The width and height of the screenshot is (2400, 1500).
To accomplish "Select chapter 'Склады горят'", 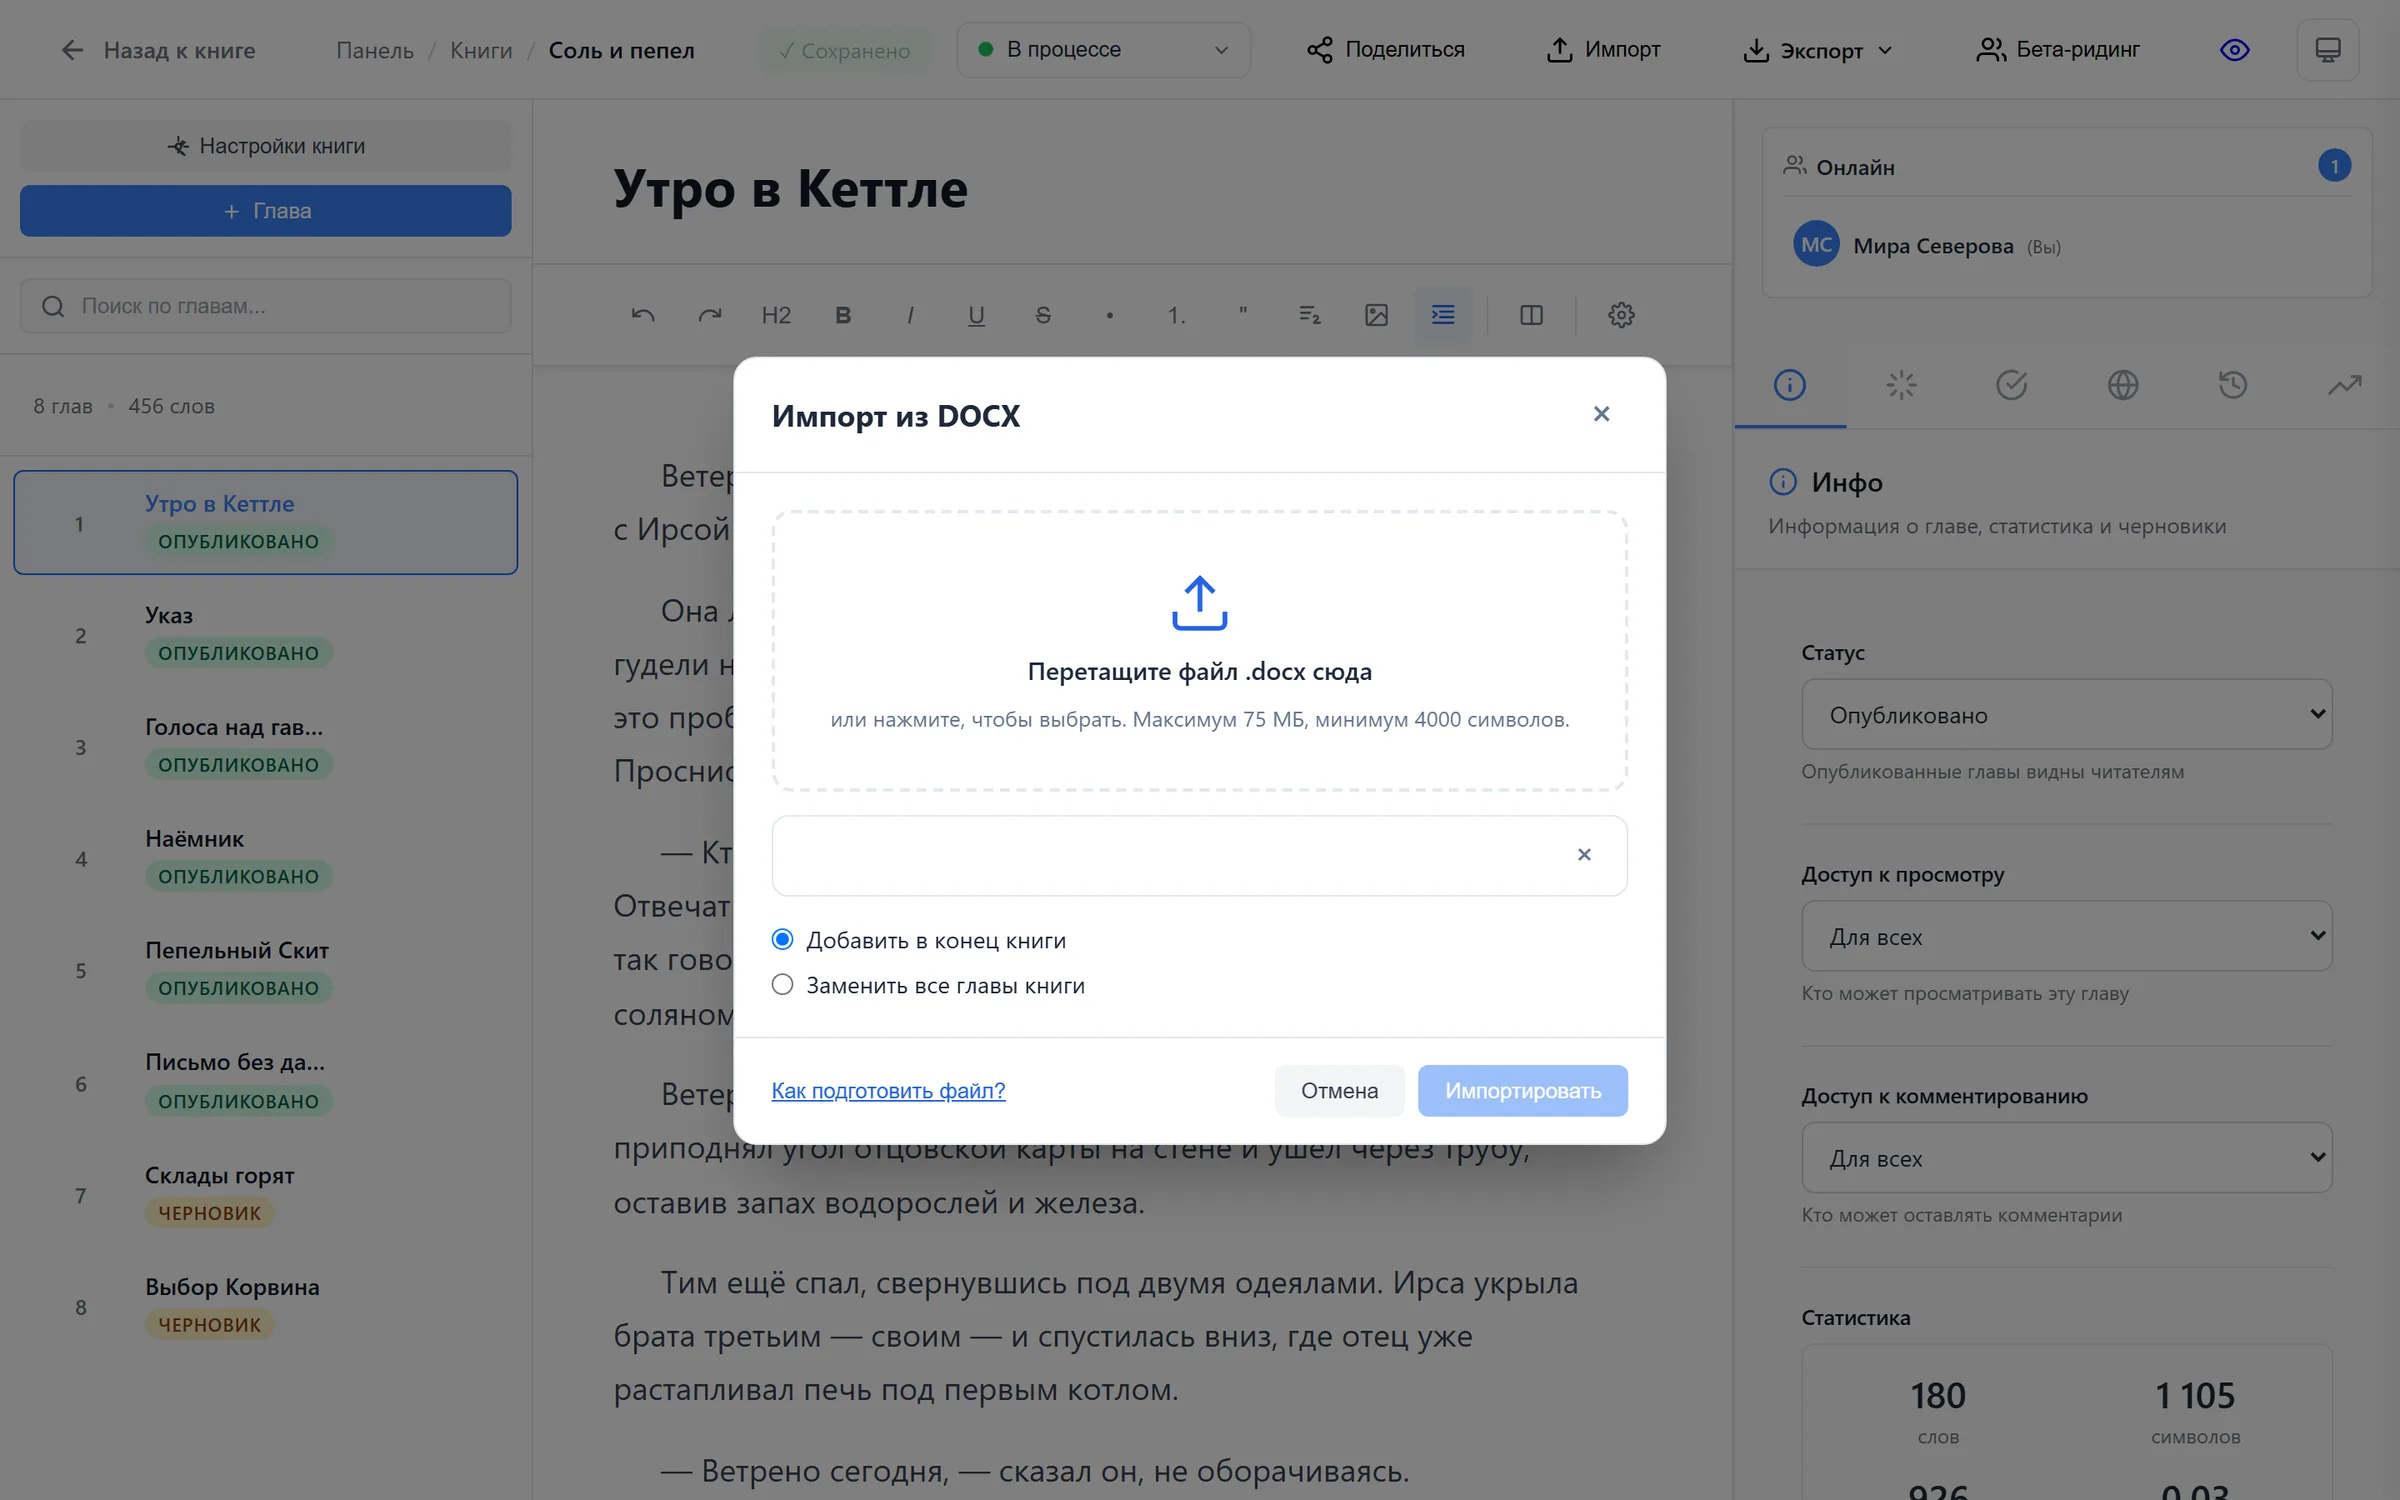I will pos(265,1194).
